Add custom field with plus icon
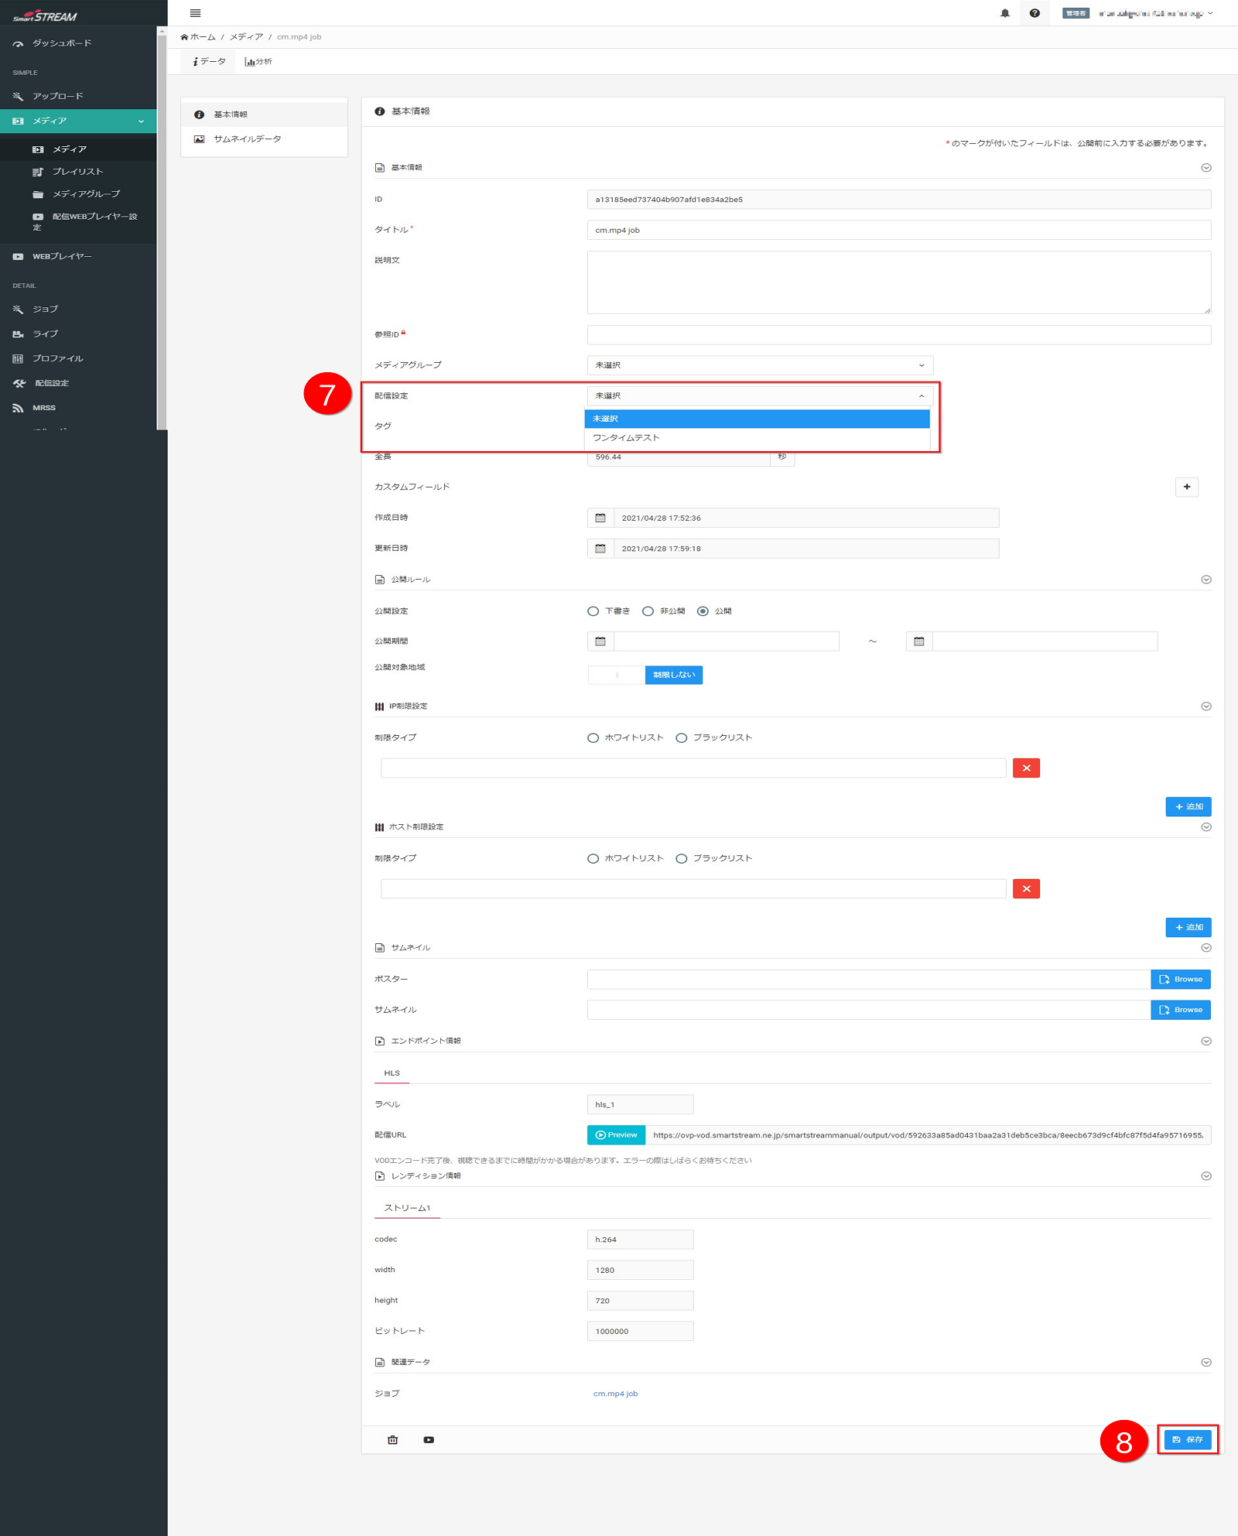Viewport: 1238px width, 1536px height. pos(1186,487)
